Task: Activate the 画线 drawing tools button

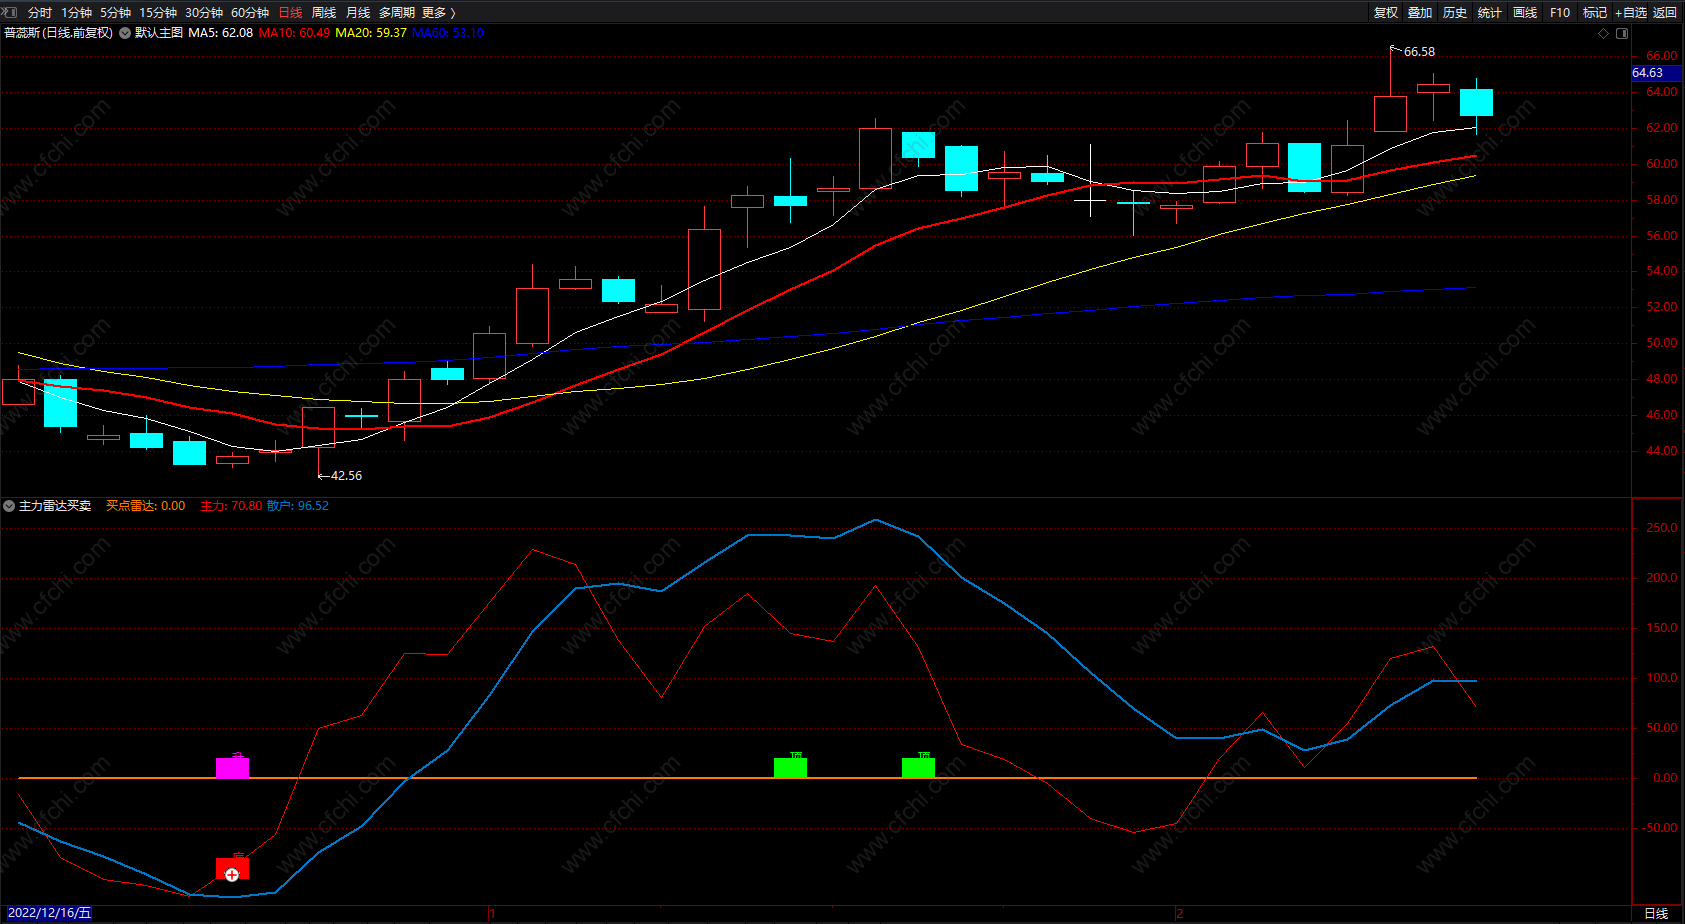Action: 1525,13
